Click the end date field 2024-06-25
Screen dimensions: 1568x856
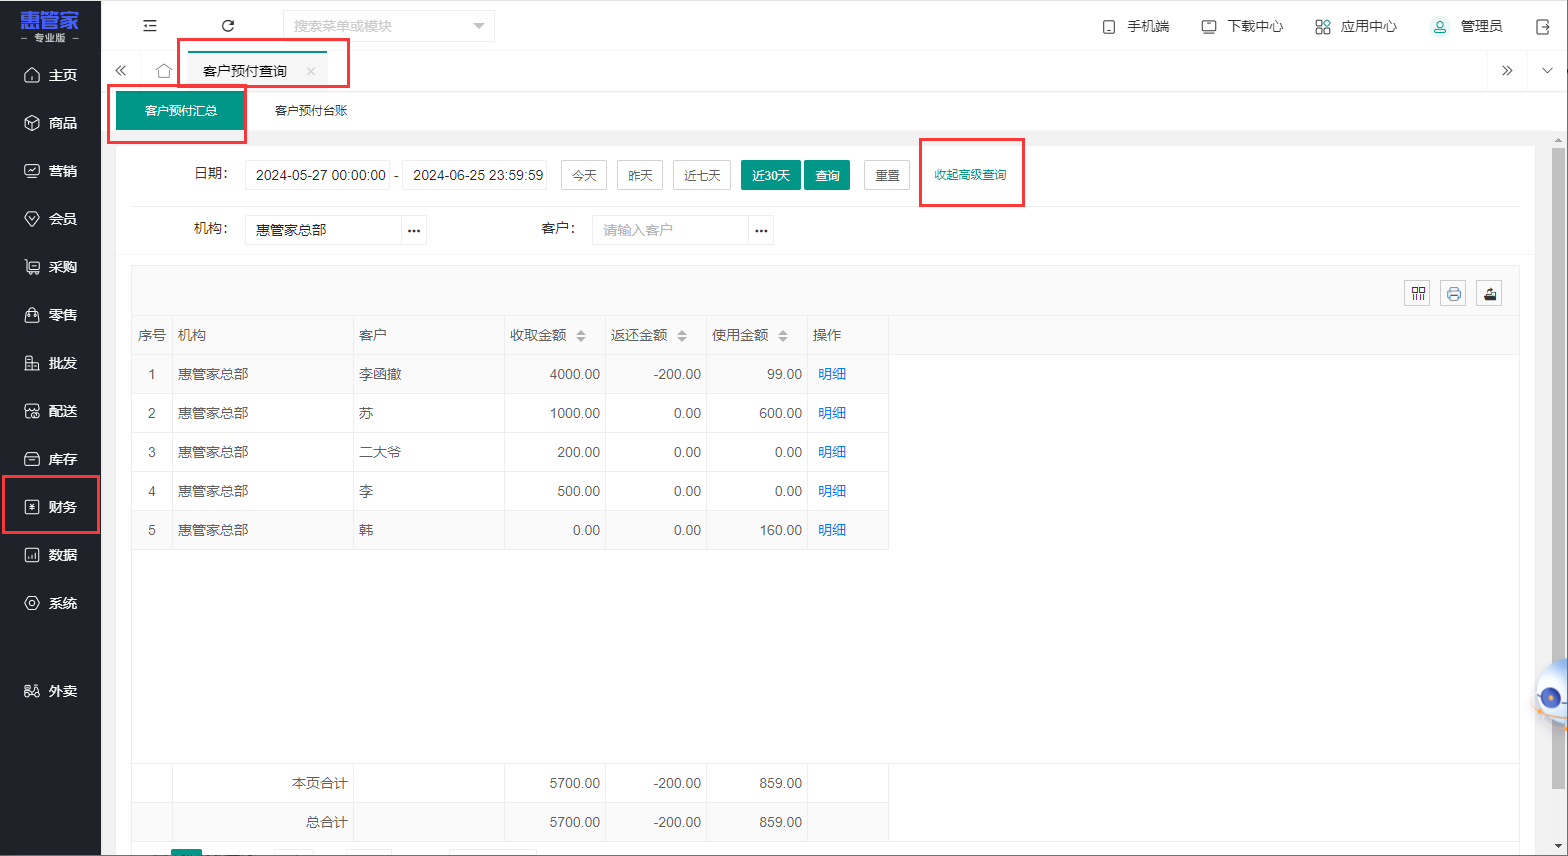(477, 175)
